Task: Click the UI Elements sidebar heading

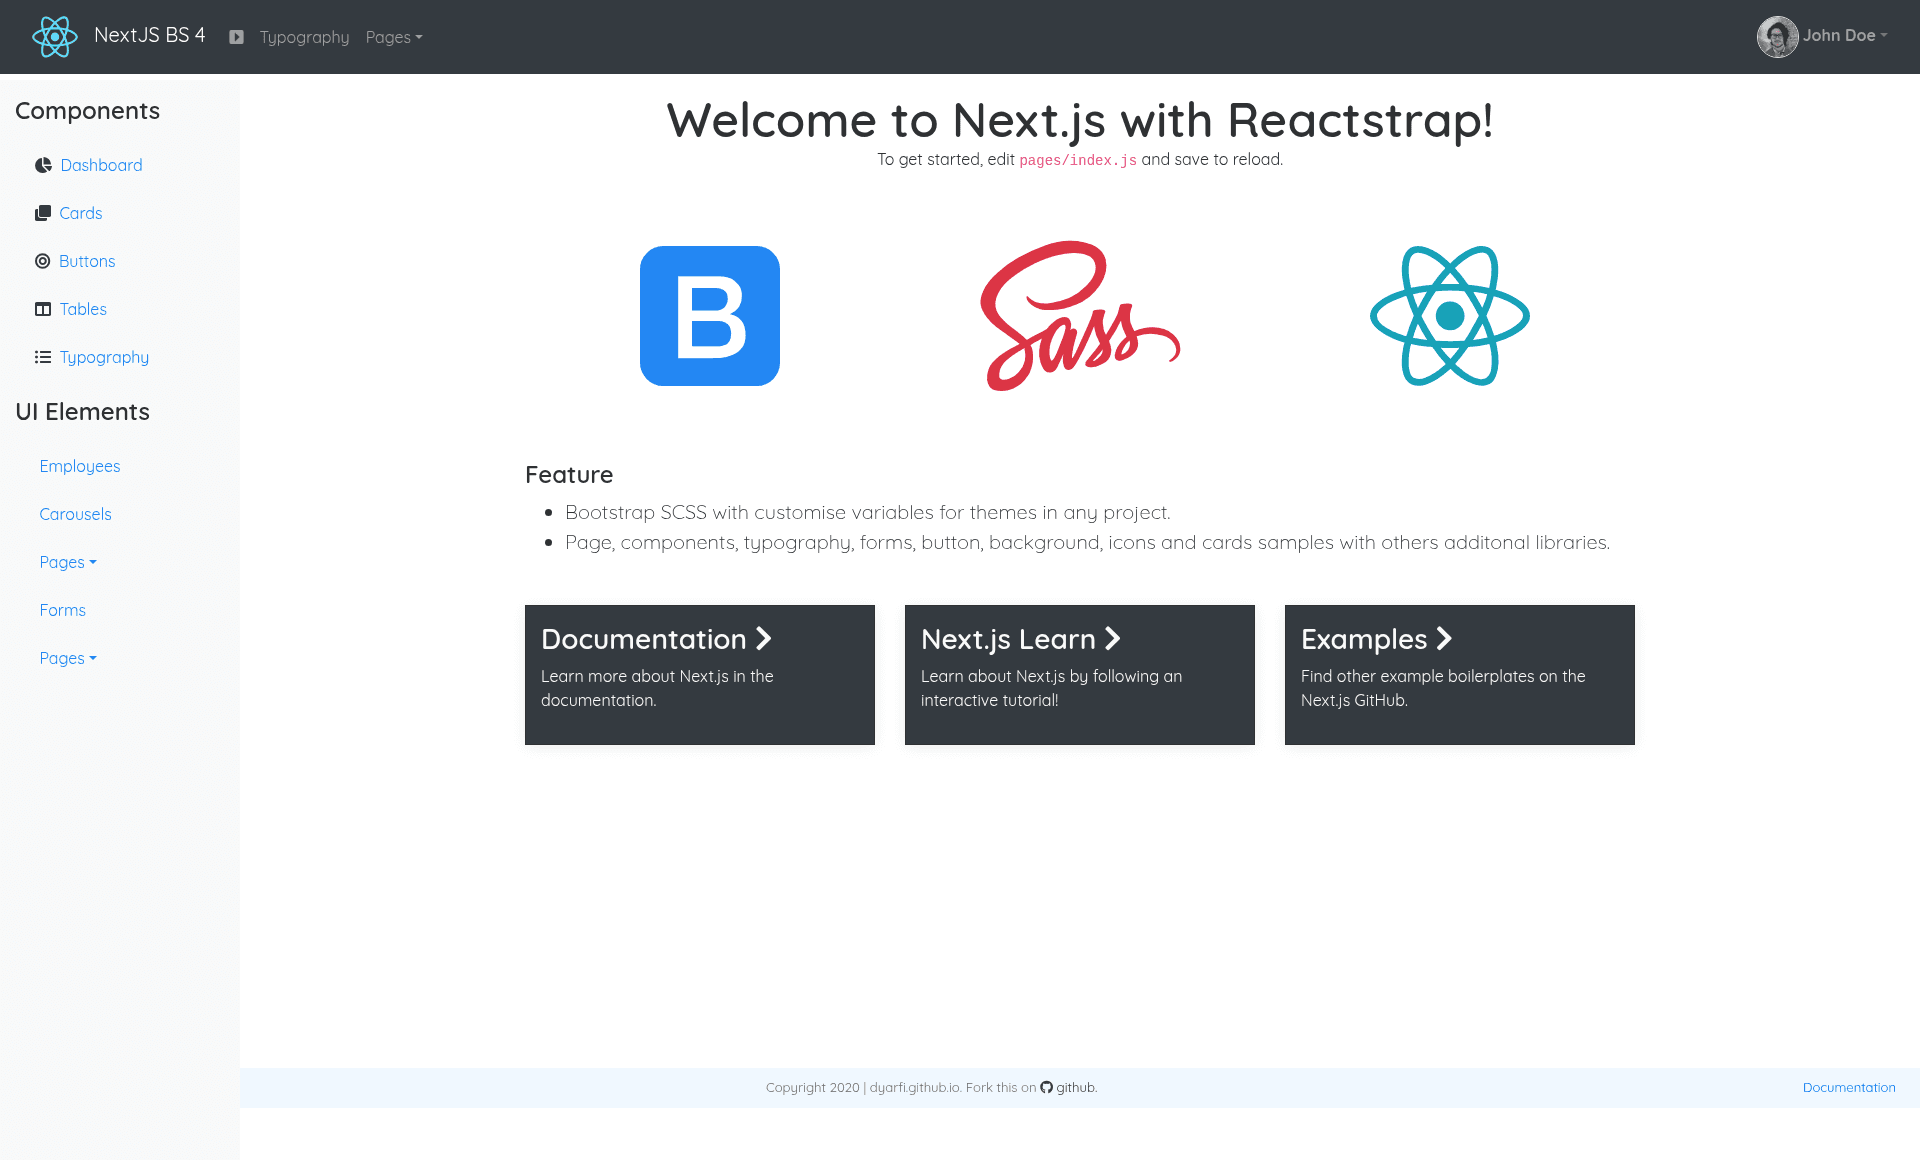Action: click(x=83, y=412)
